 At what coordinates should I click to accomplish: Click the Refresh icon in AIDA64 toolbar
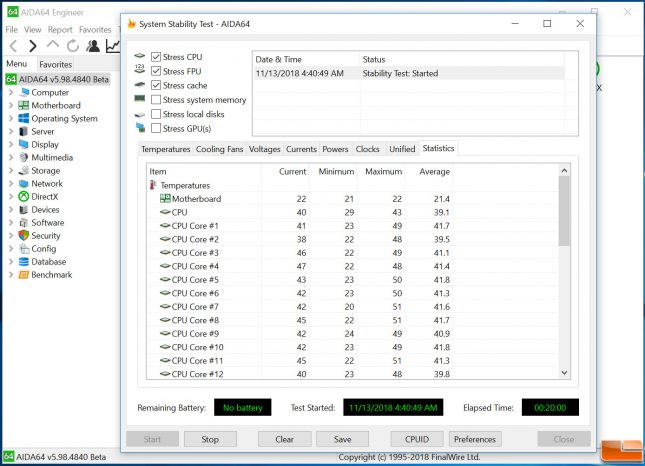click(73, 46)
